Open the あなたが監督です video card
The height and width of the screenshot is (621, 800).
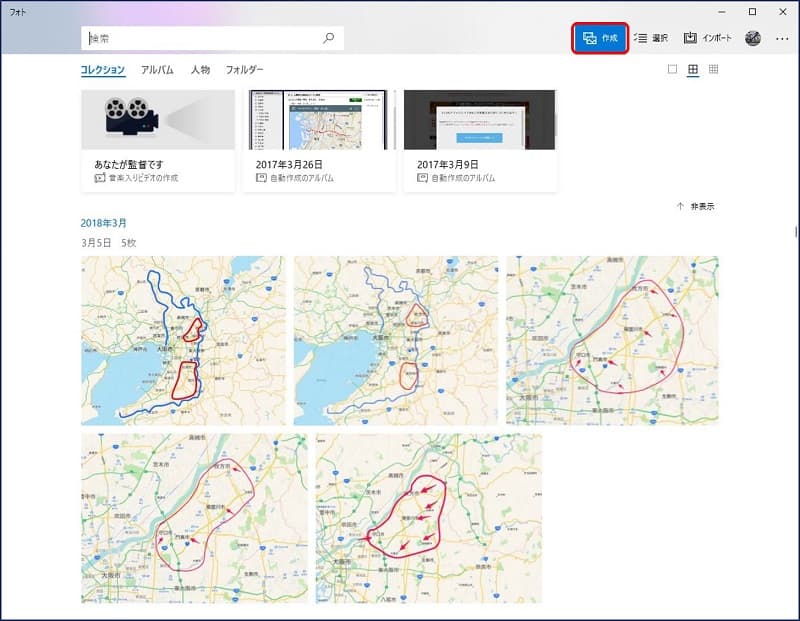(158, 140)
